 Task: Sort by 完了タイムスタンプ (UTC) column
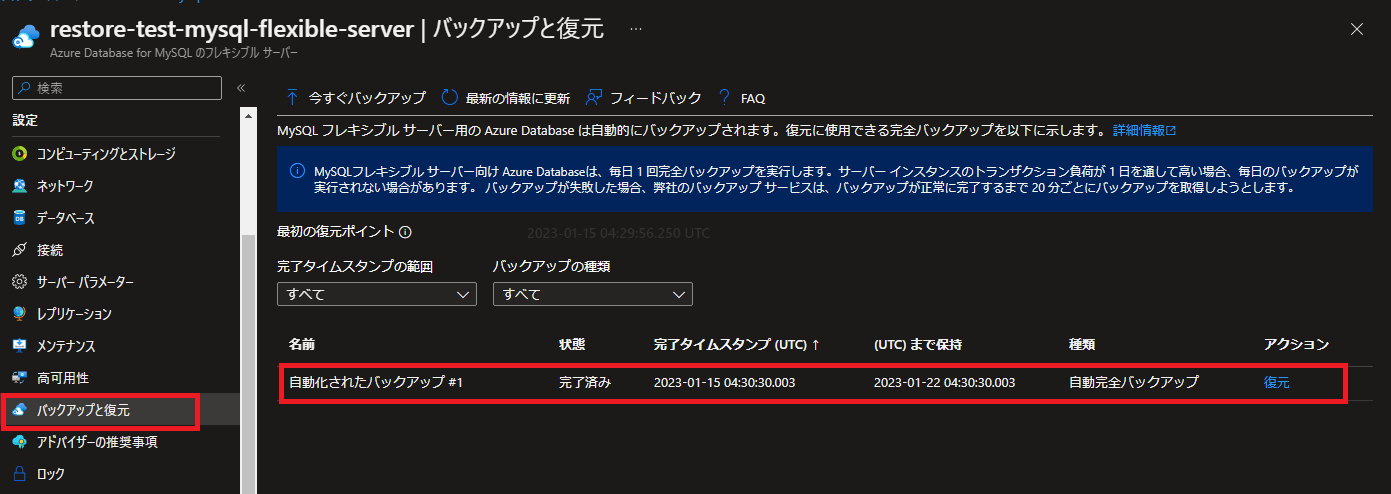click(x=737, y=344)
